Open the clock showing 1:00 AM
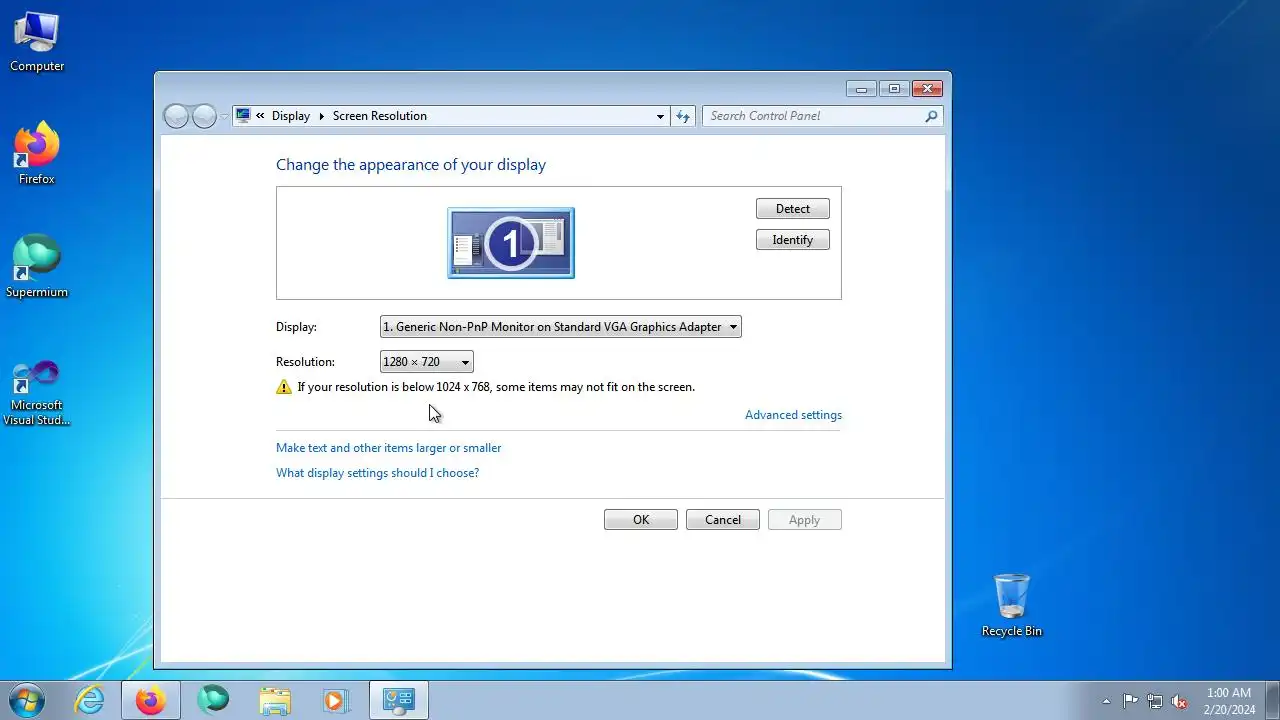Screen dimensions: 1280x720 tap(1229, 701)
